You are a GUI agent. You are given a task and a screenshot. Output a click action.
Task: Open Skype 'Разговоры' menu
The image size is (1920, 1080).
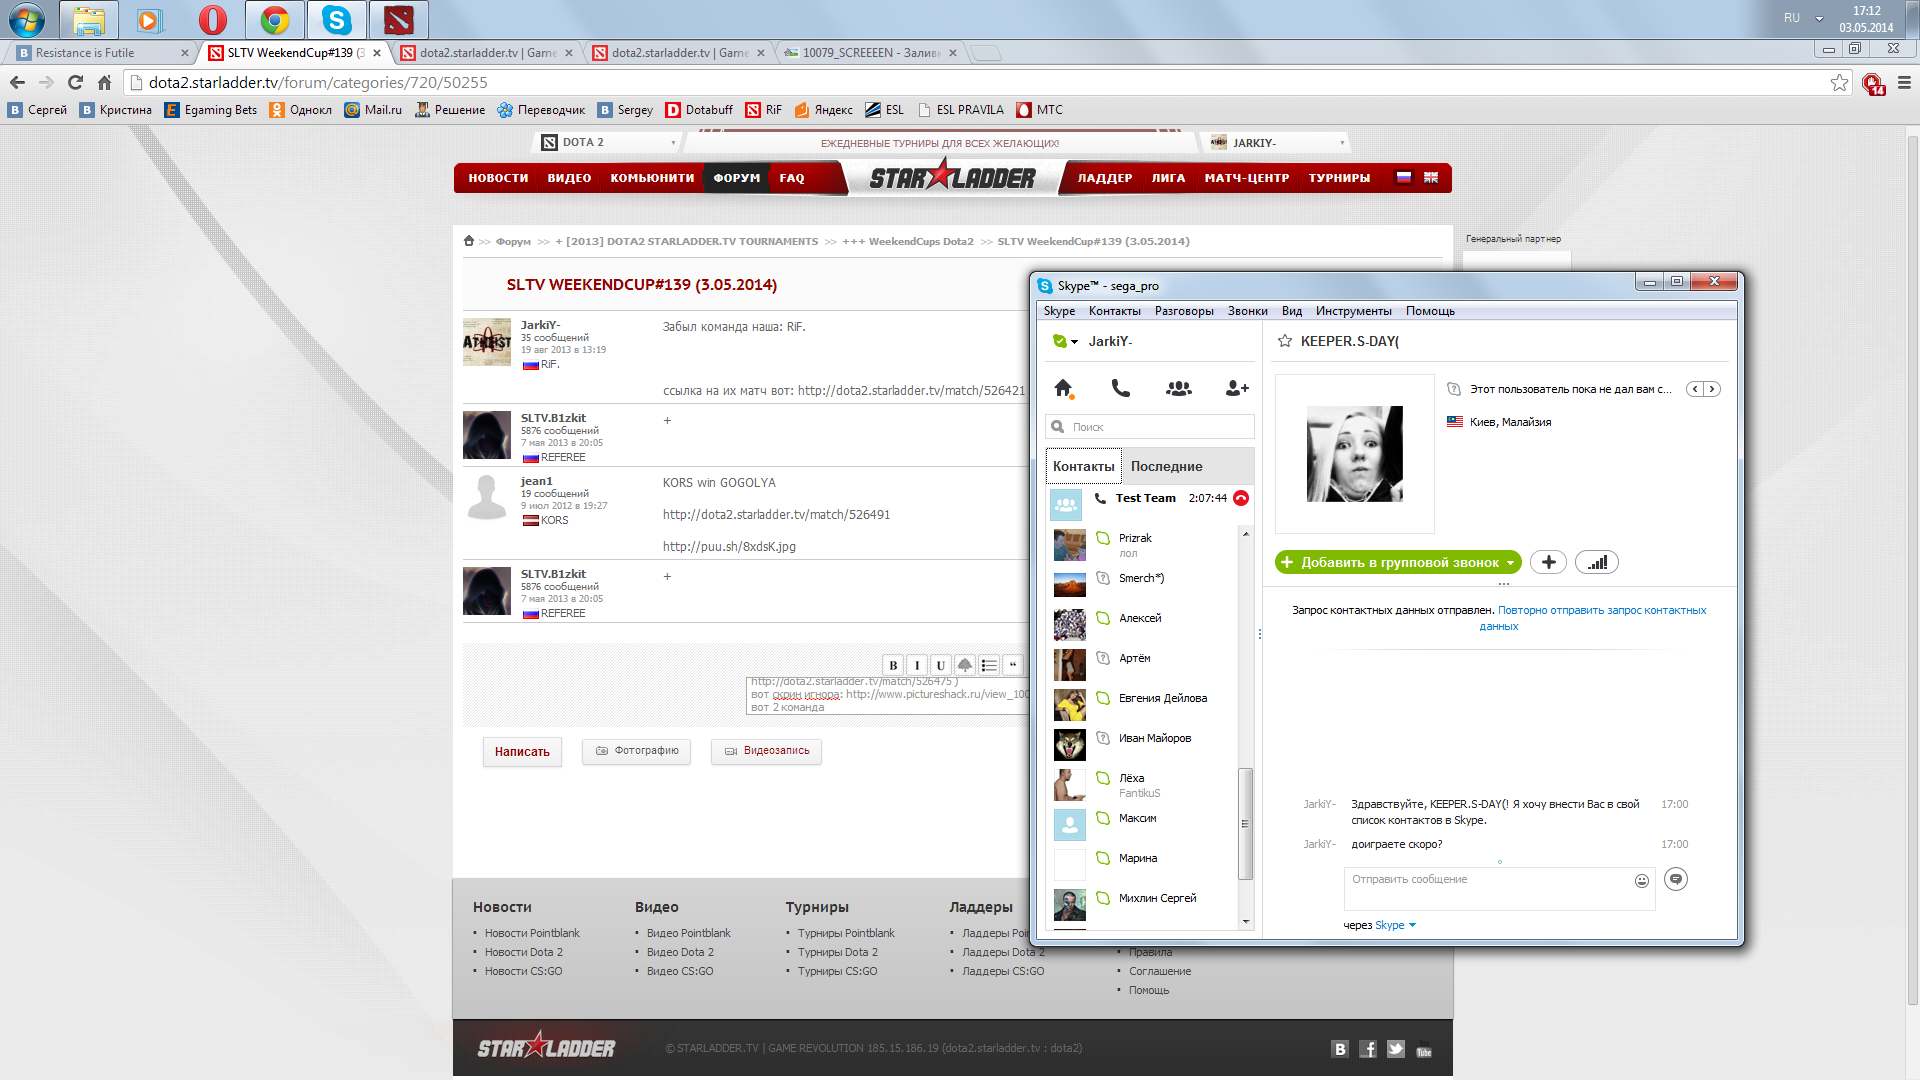[x=1184, y=311]
